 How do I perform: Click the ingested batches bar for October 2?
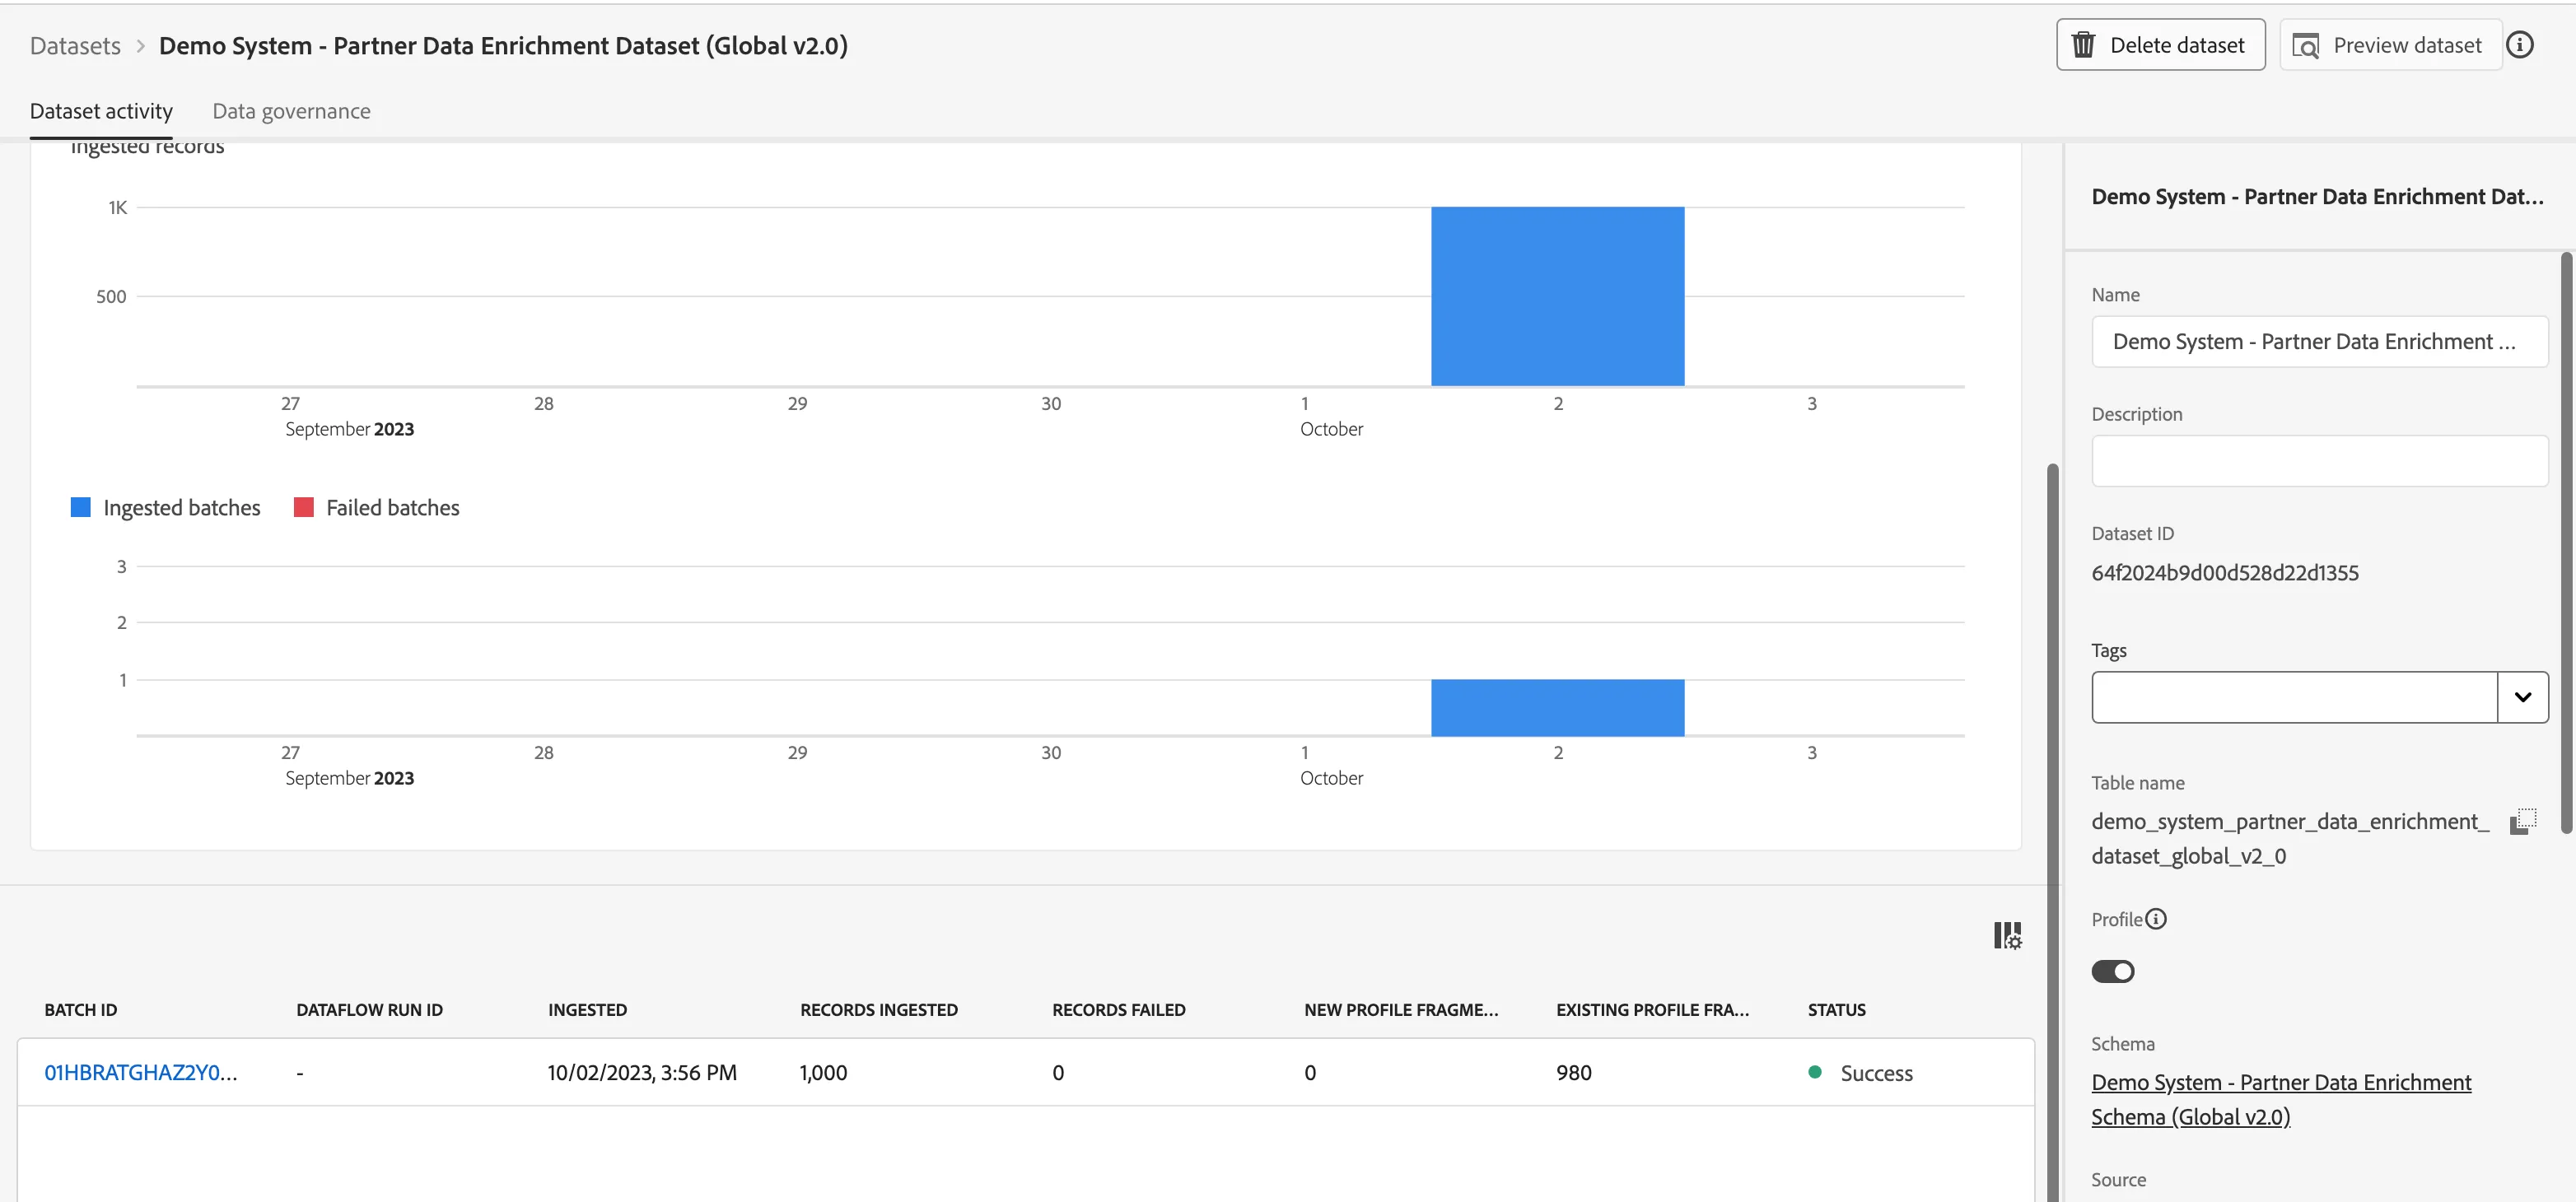(x=1557, y=708)
